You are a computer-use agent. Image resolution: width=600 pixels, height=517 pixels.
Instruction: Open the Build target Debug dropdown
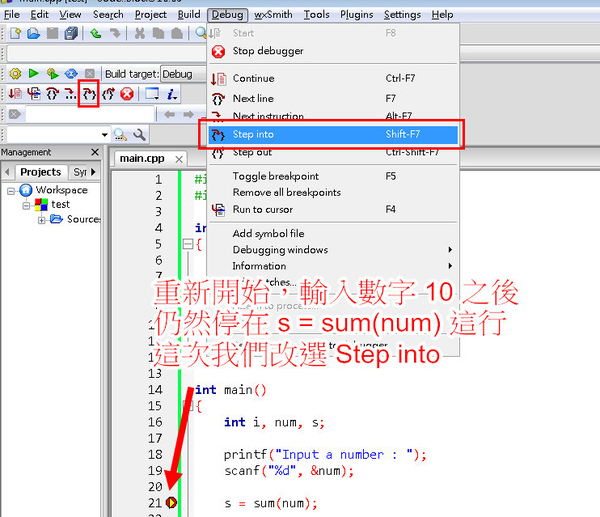point(183,74)
